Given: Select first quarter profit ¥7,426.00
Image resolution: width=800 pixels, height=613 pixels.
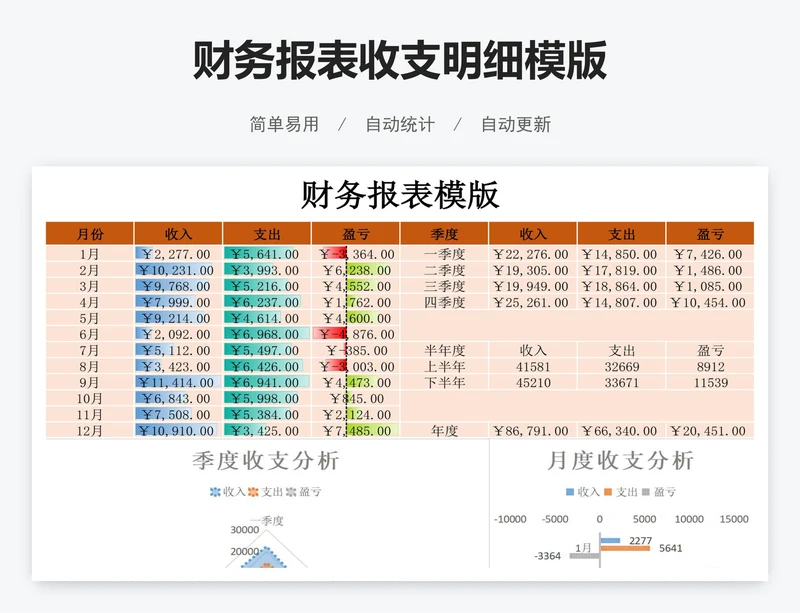Looking at the screenshot, I should [x=710, y=254].
